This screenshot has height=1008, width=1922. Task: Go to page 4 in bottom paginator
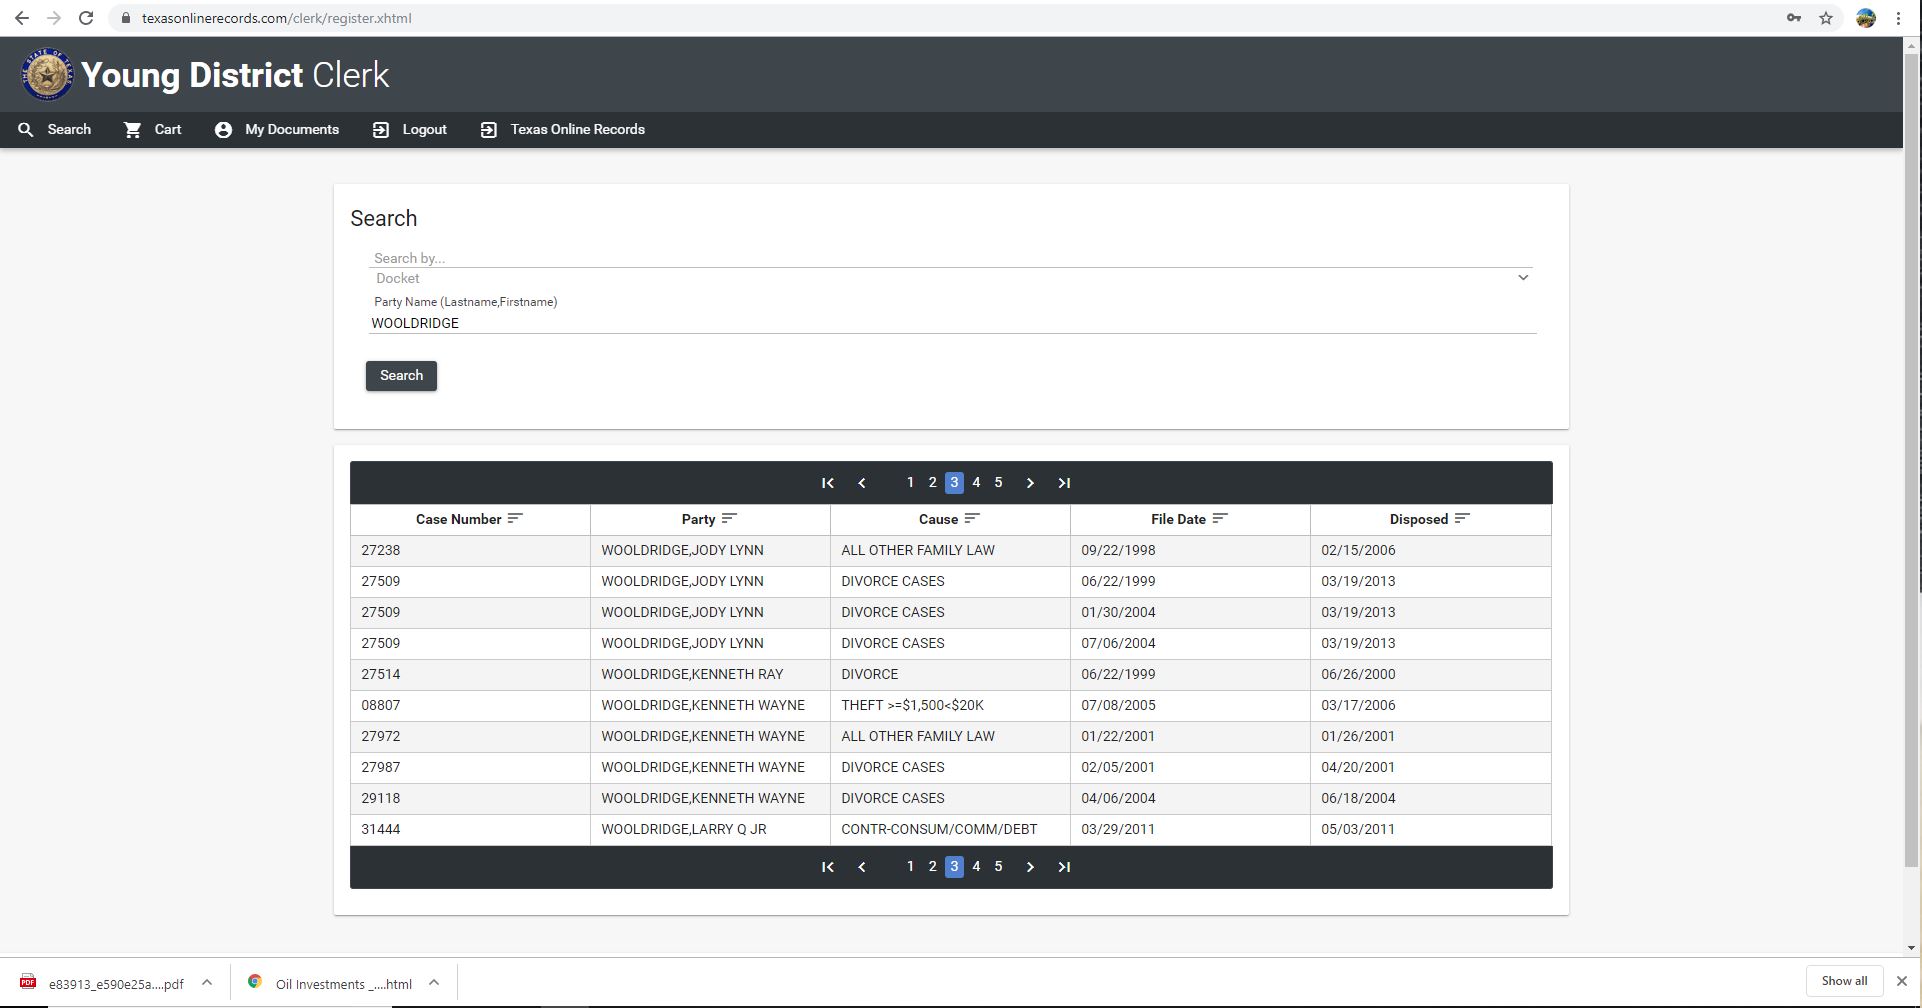click(x=976, y=867)
